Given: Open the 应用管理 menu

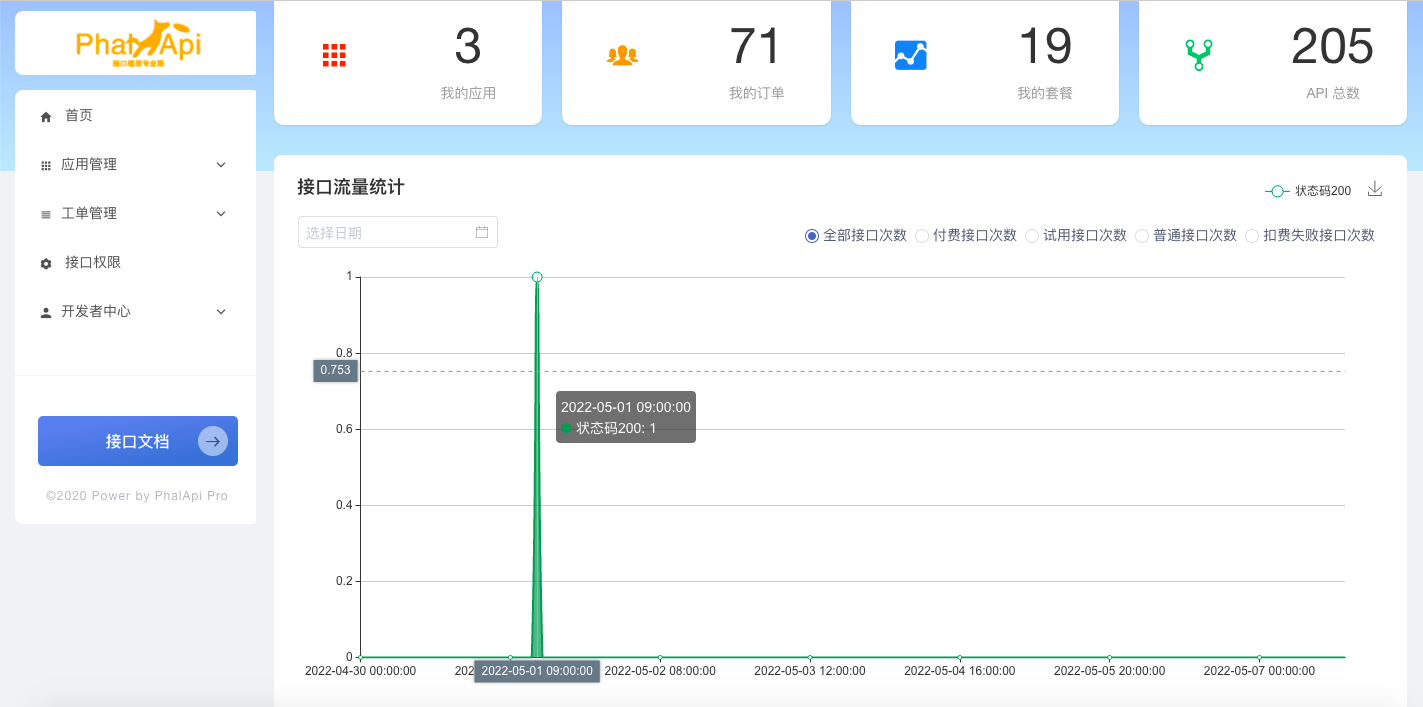Looking at the screenshot, I should 135,165.
